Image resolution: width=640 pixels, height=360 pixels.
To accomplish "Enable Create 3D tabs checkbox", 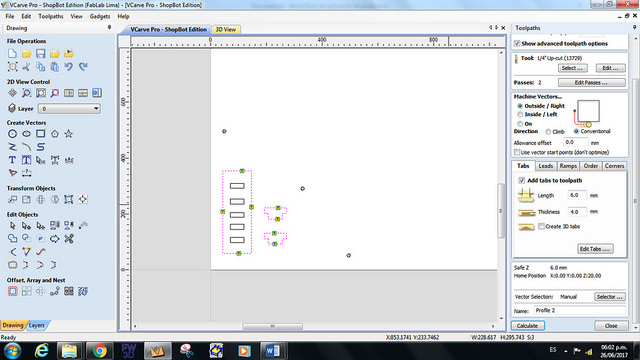I will point(541,227).
